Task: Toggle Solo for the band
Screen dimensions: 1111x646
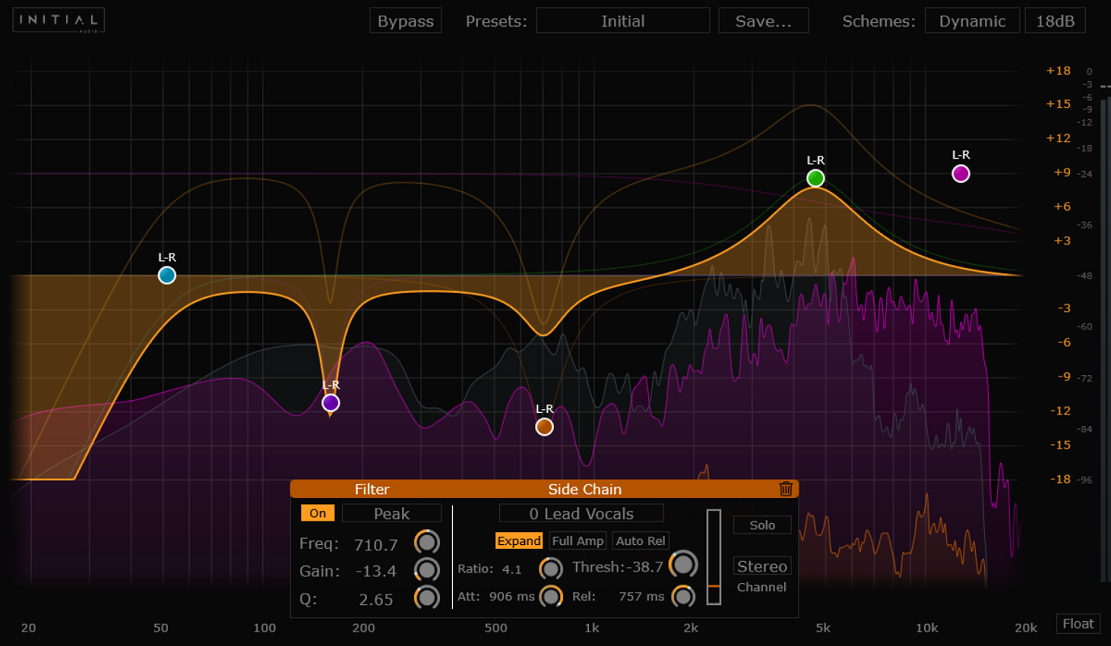Action: click(x=762, y=525)
